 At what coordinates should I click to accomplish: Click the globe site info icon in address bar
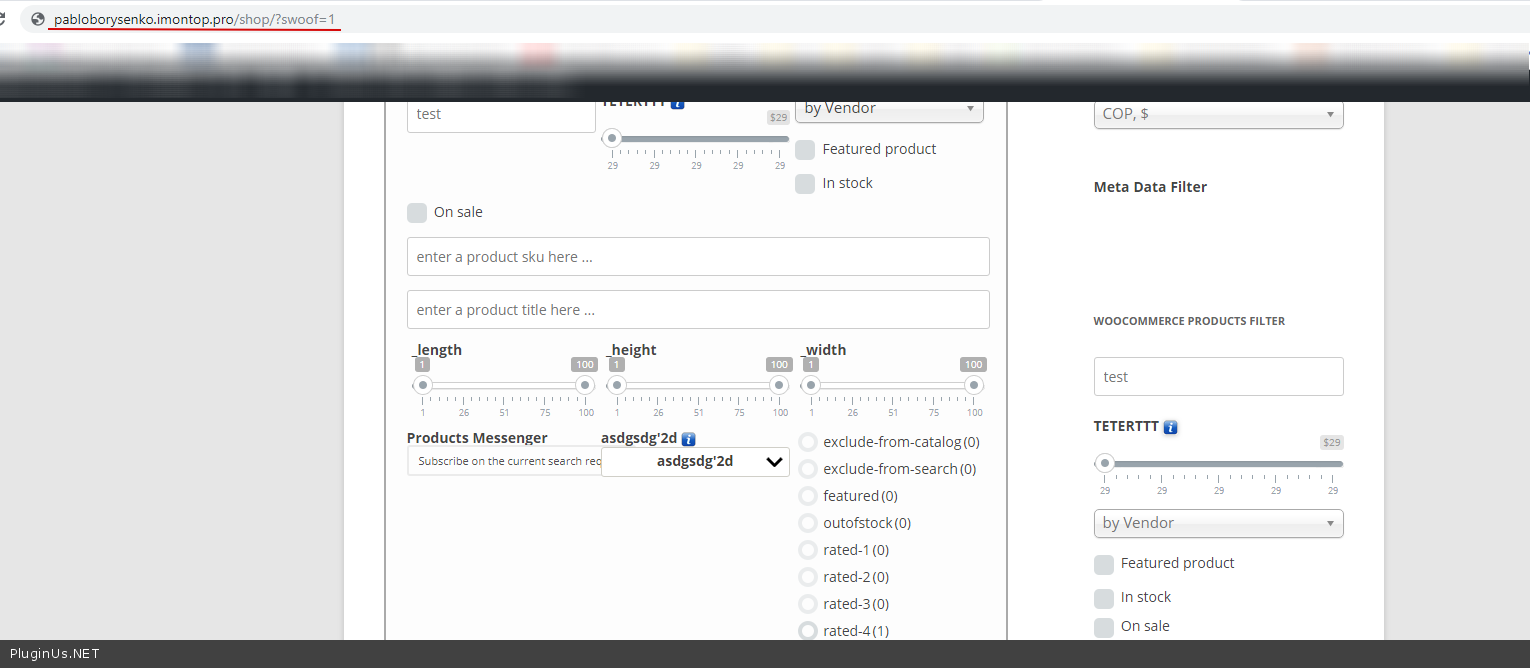click(x=38, y=19)
